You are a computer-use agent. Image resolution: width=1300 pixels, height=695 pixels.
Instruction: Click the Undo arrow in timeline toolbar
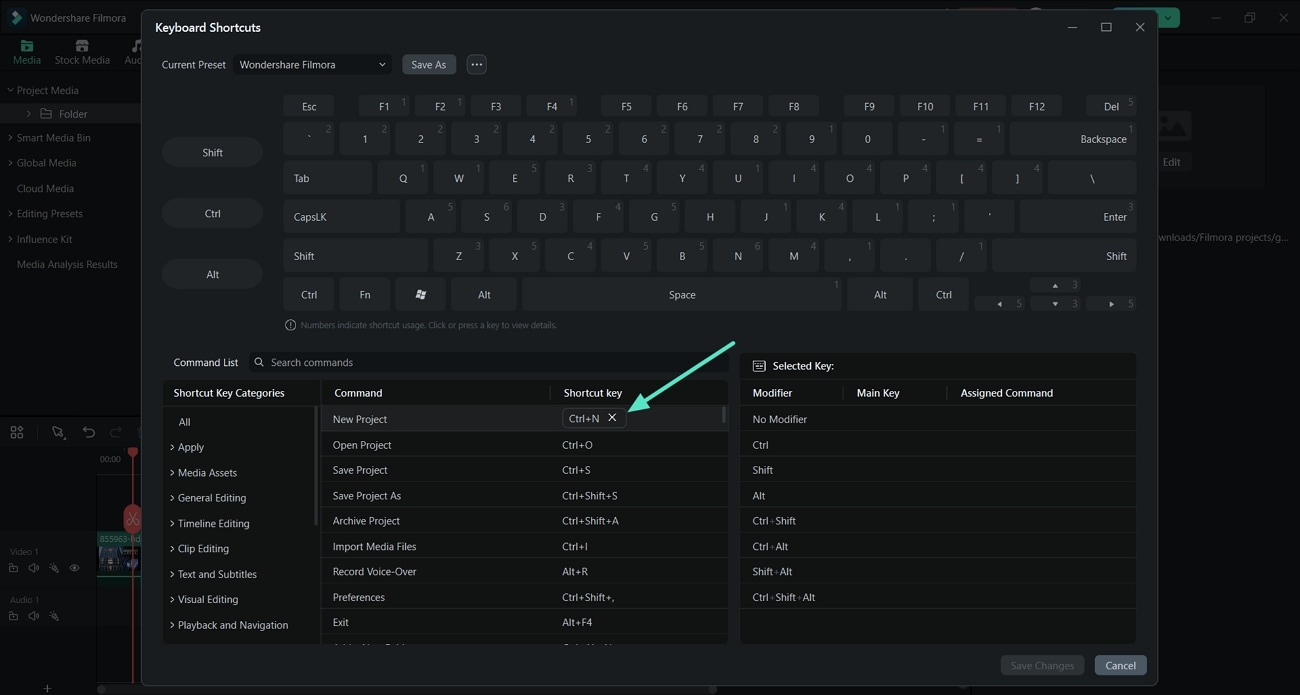[89, 432]
